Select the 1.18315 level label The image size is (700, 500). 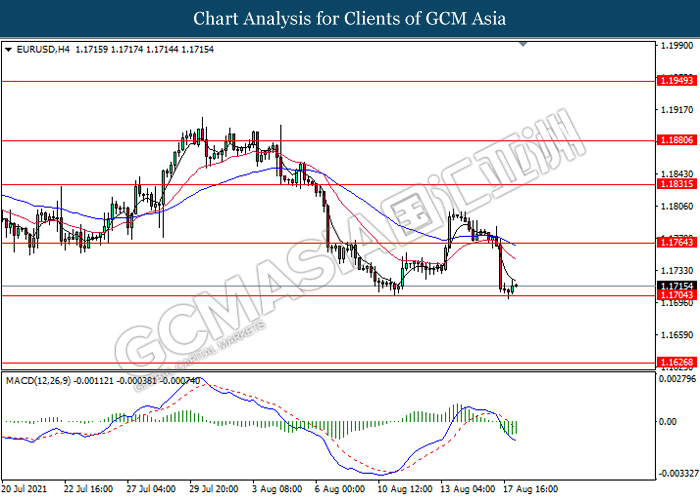(x=677, y=184)
